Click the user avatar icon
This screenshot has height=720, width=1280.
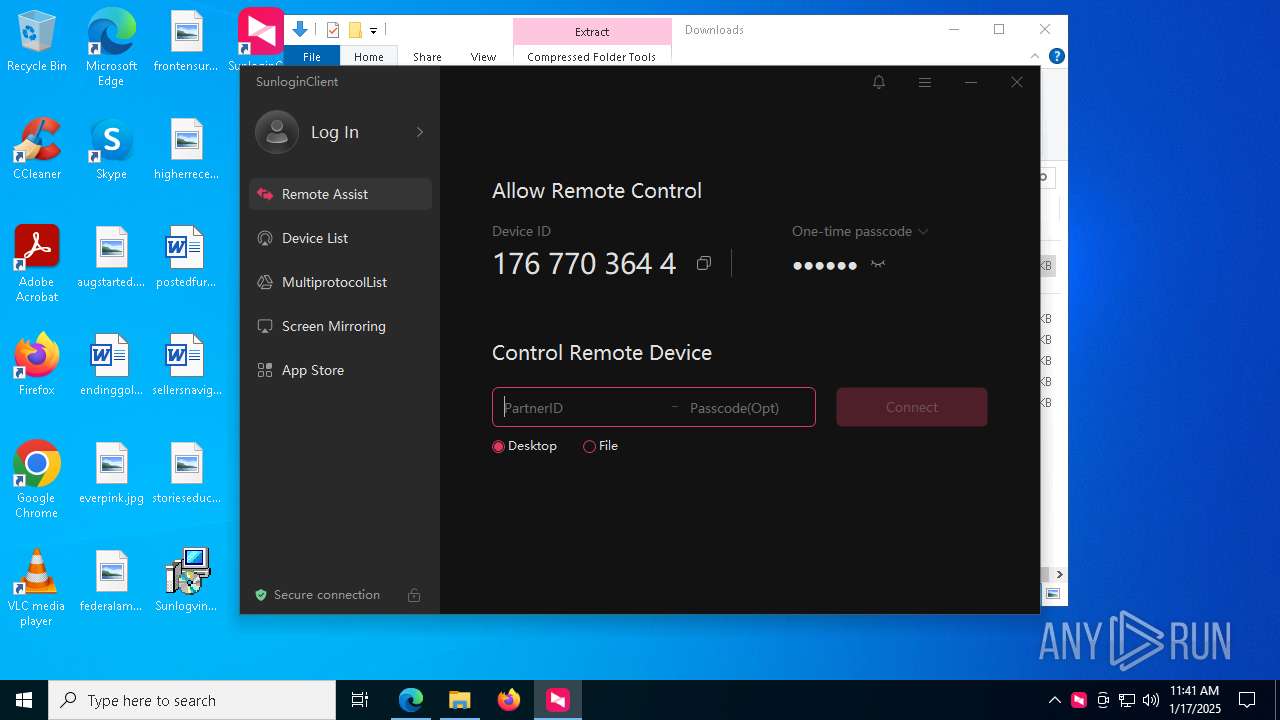[x=277, y=132]
